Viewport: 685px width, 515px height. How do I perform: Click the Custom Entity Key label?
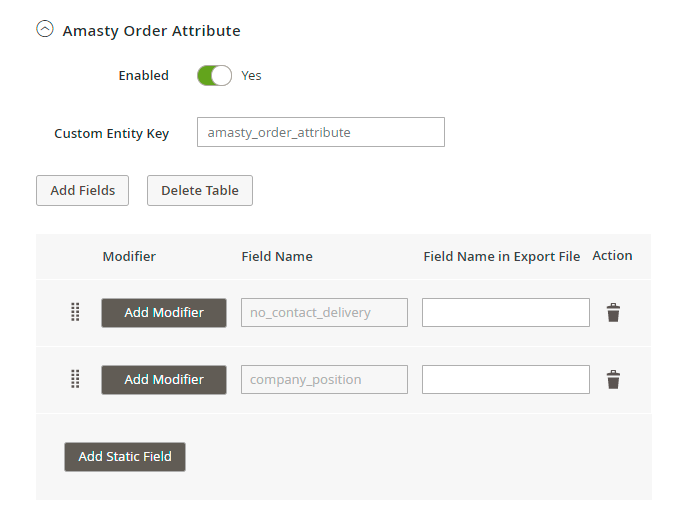(111, 134)
